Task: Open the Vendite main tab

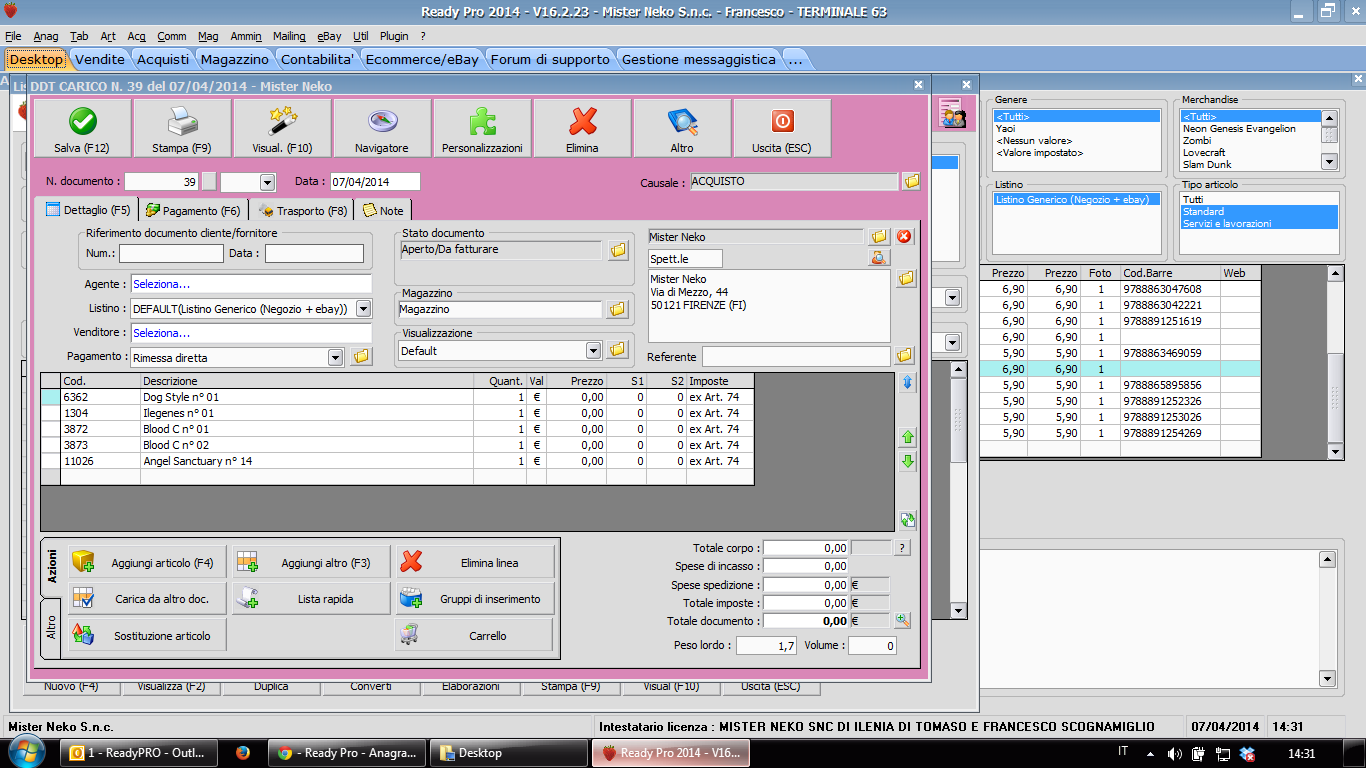Action: [x=100, y=59]
